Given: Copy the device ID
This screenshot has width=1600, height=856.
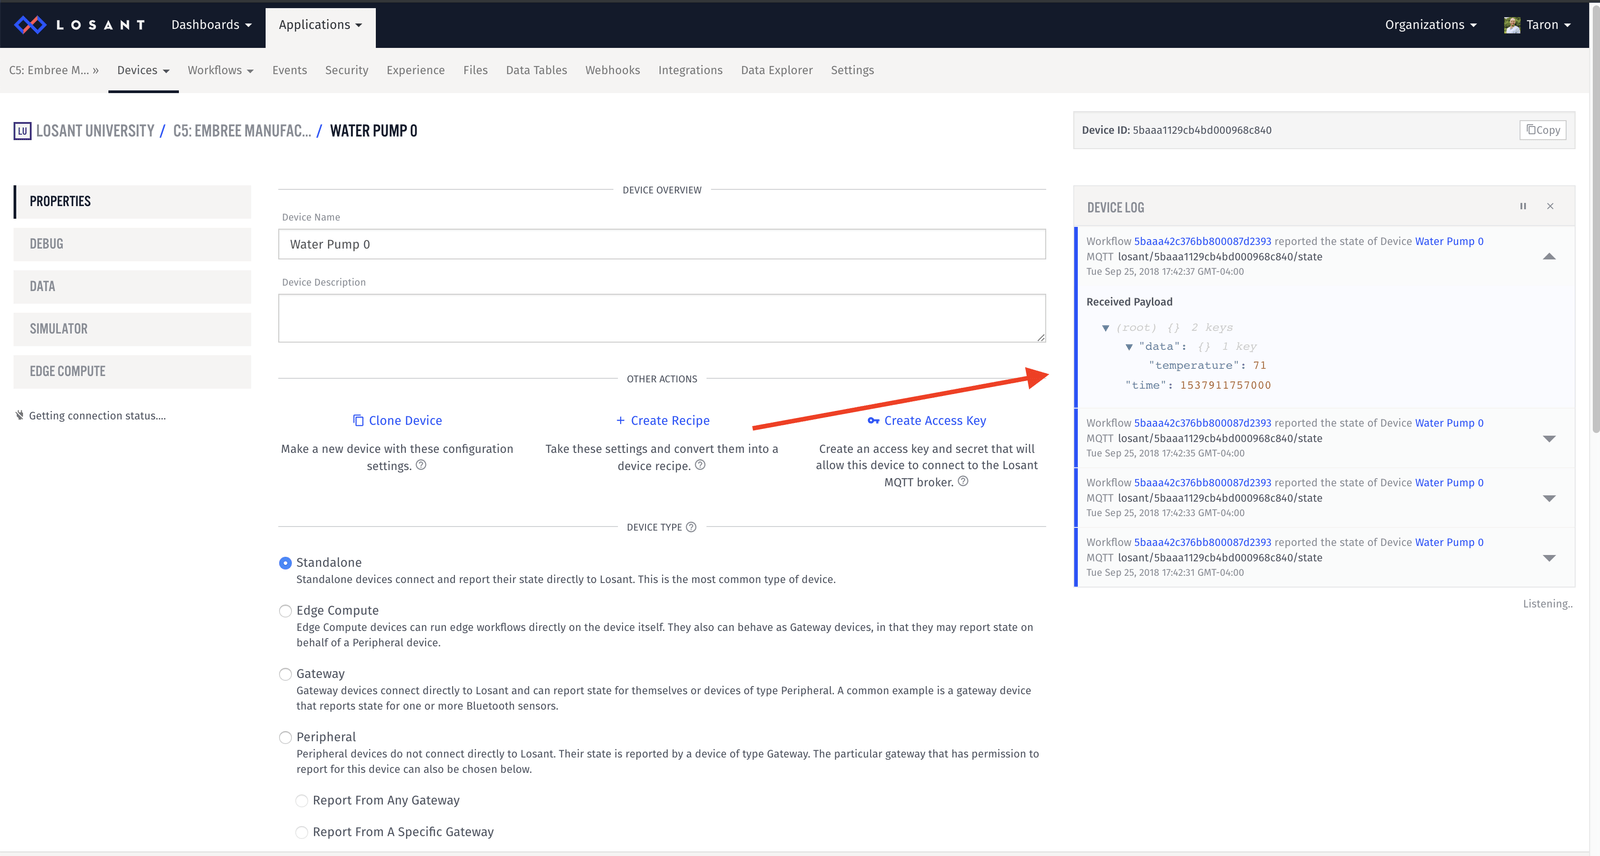Looking at the screenshot, I should pyautogui.click(x=1543, y=130).
